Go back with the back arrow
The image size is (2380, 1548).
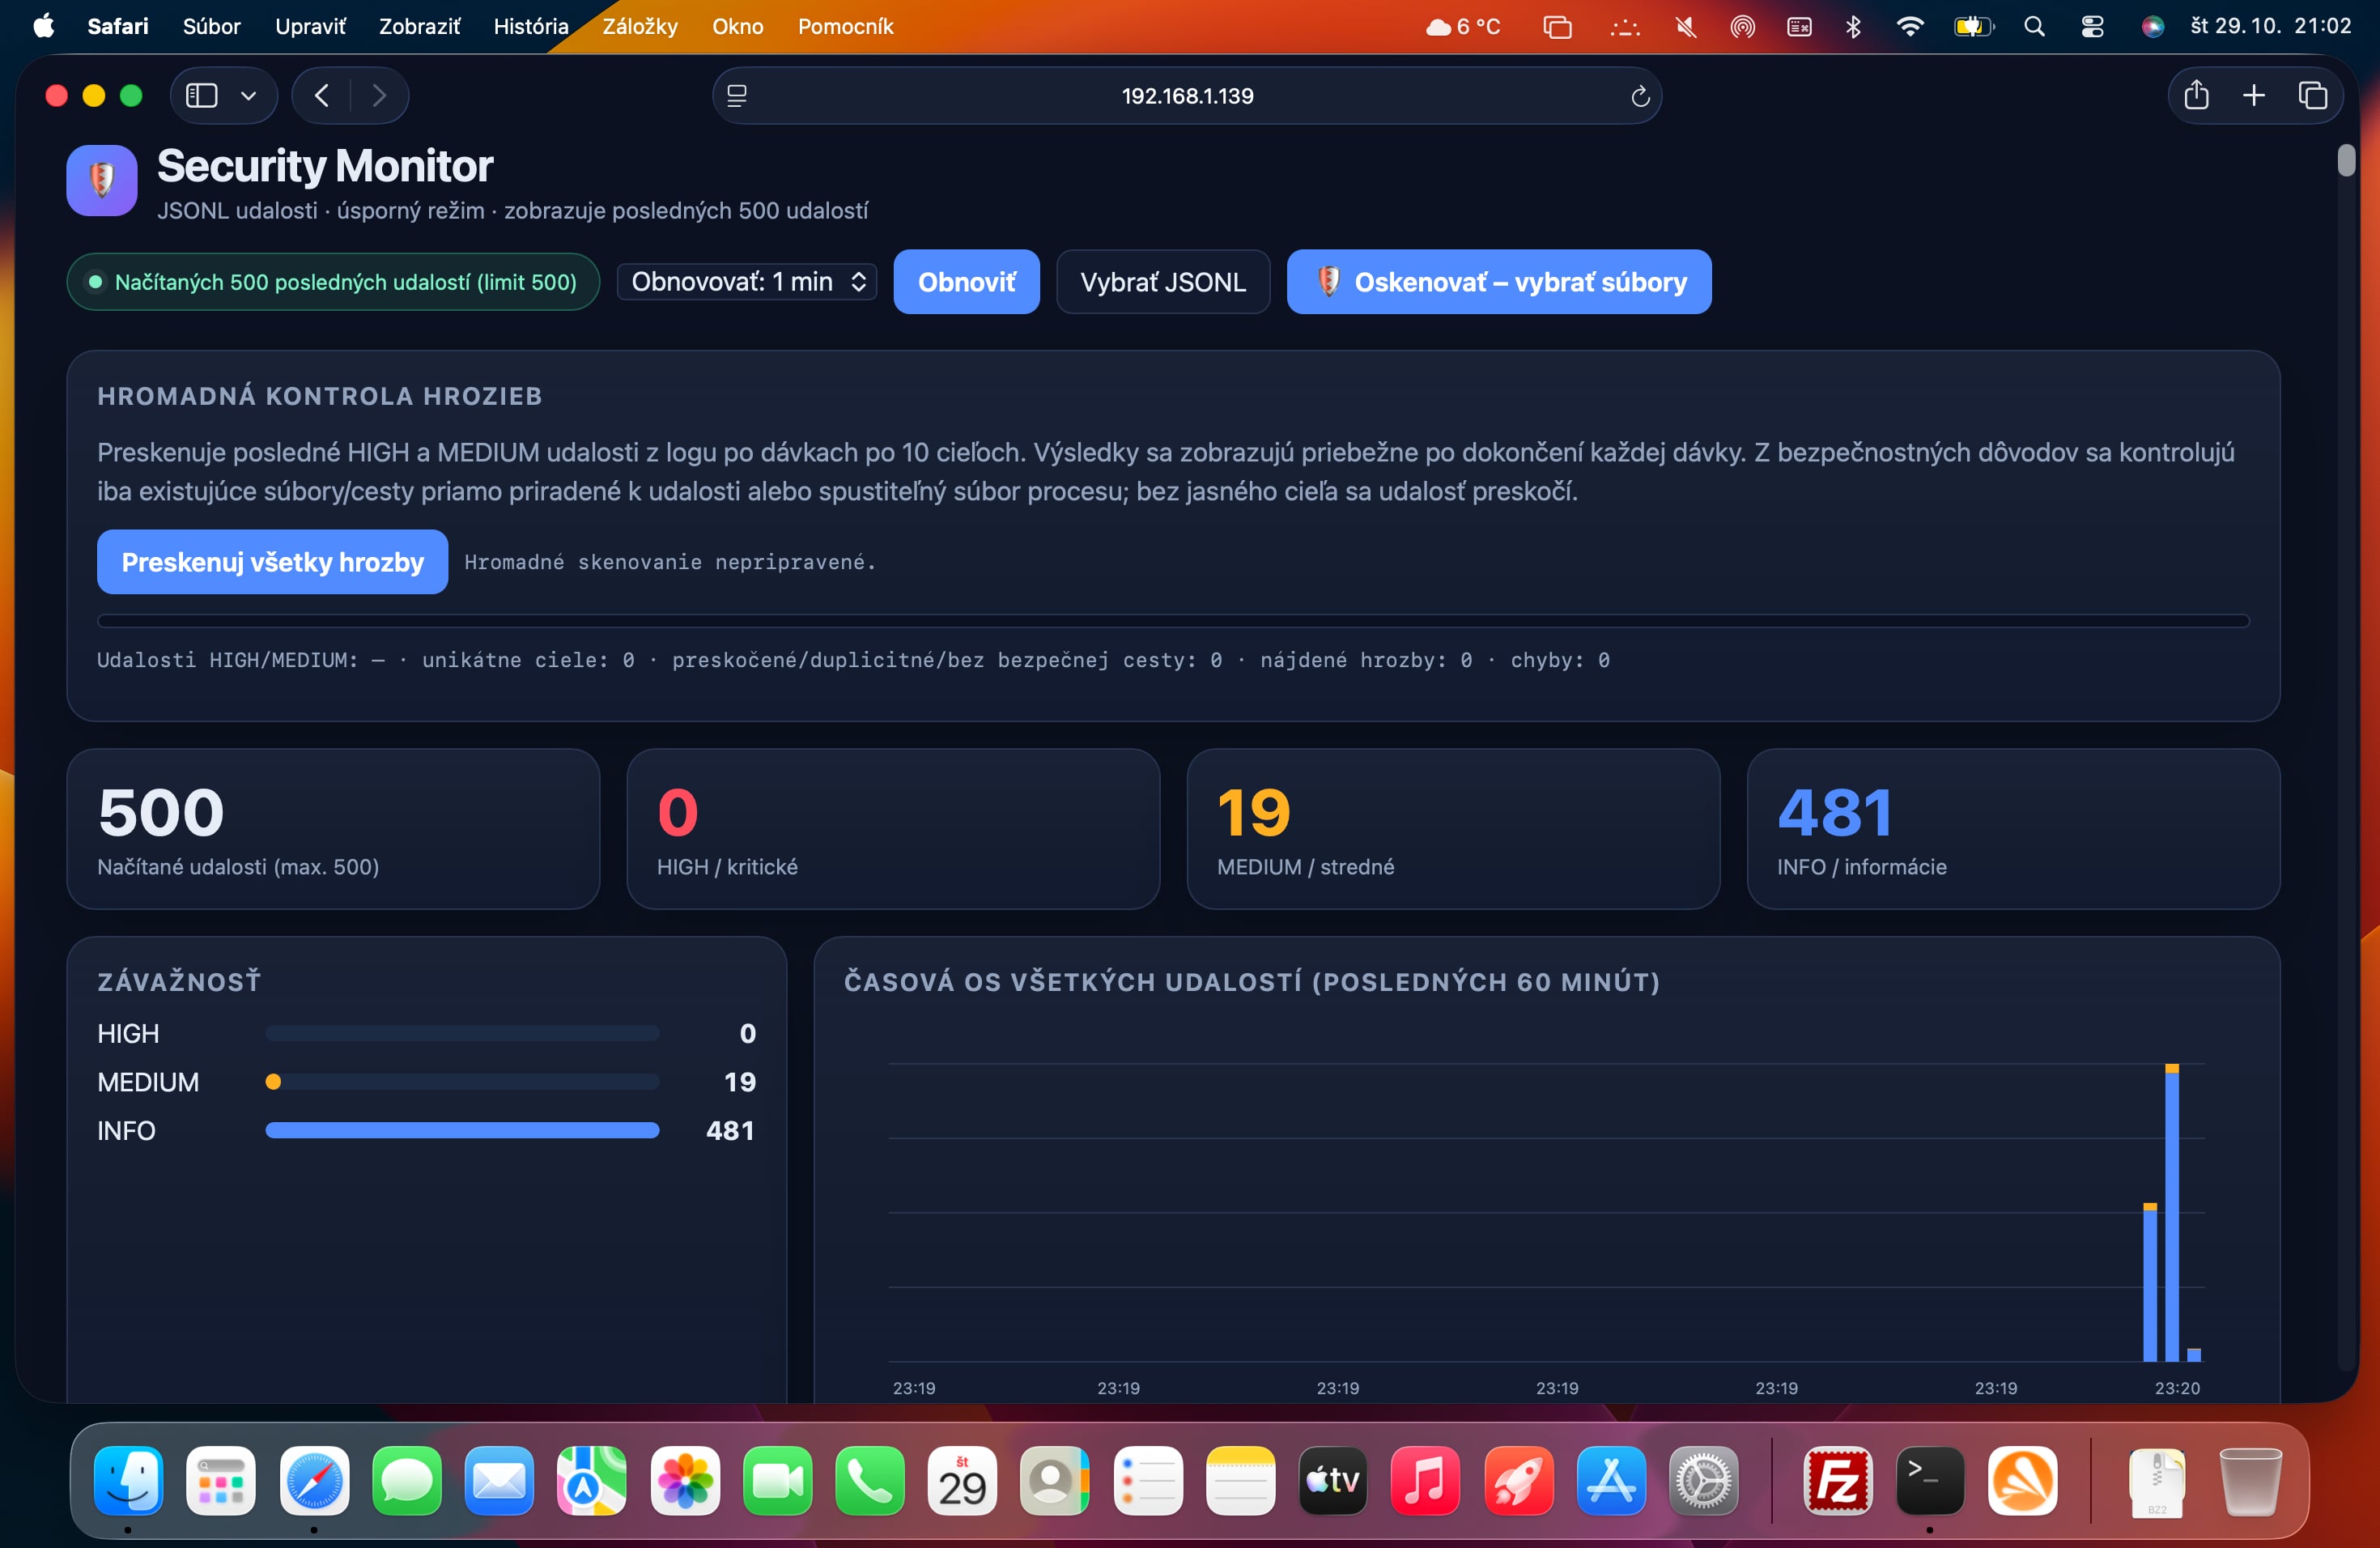coord(322,96)
